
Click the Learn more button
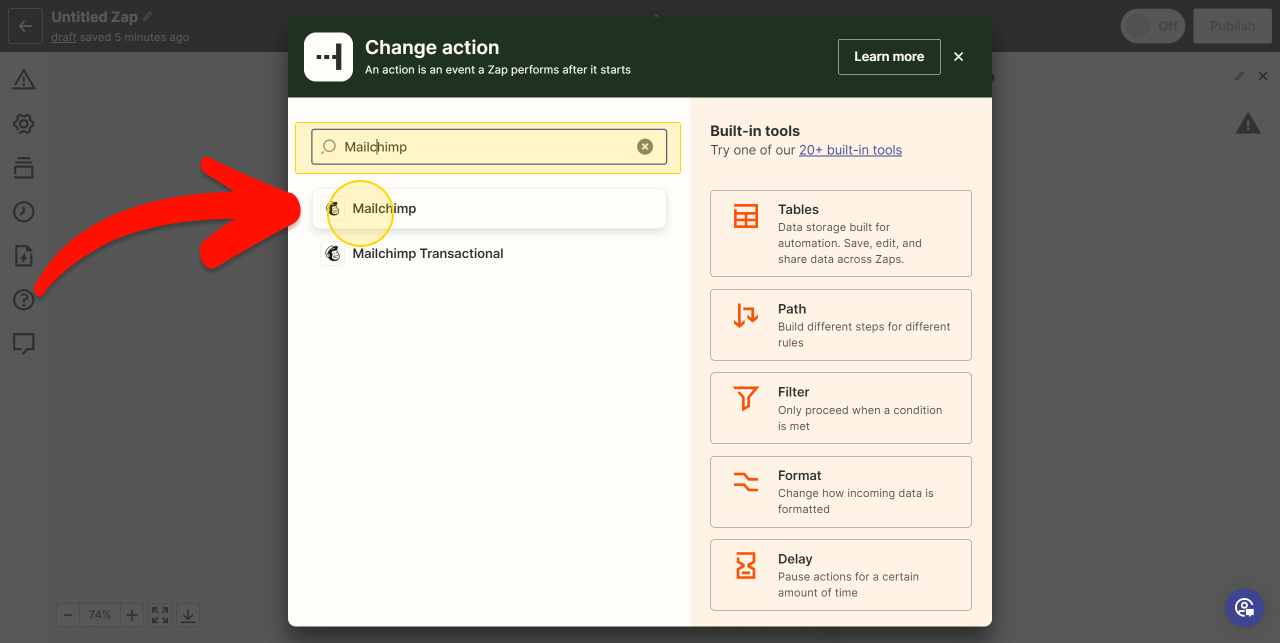coord(889,57)
